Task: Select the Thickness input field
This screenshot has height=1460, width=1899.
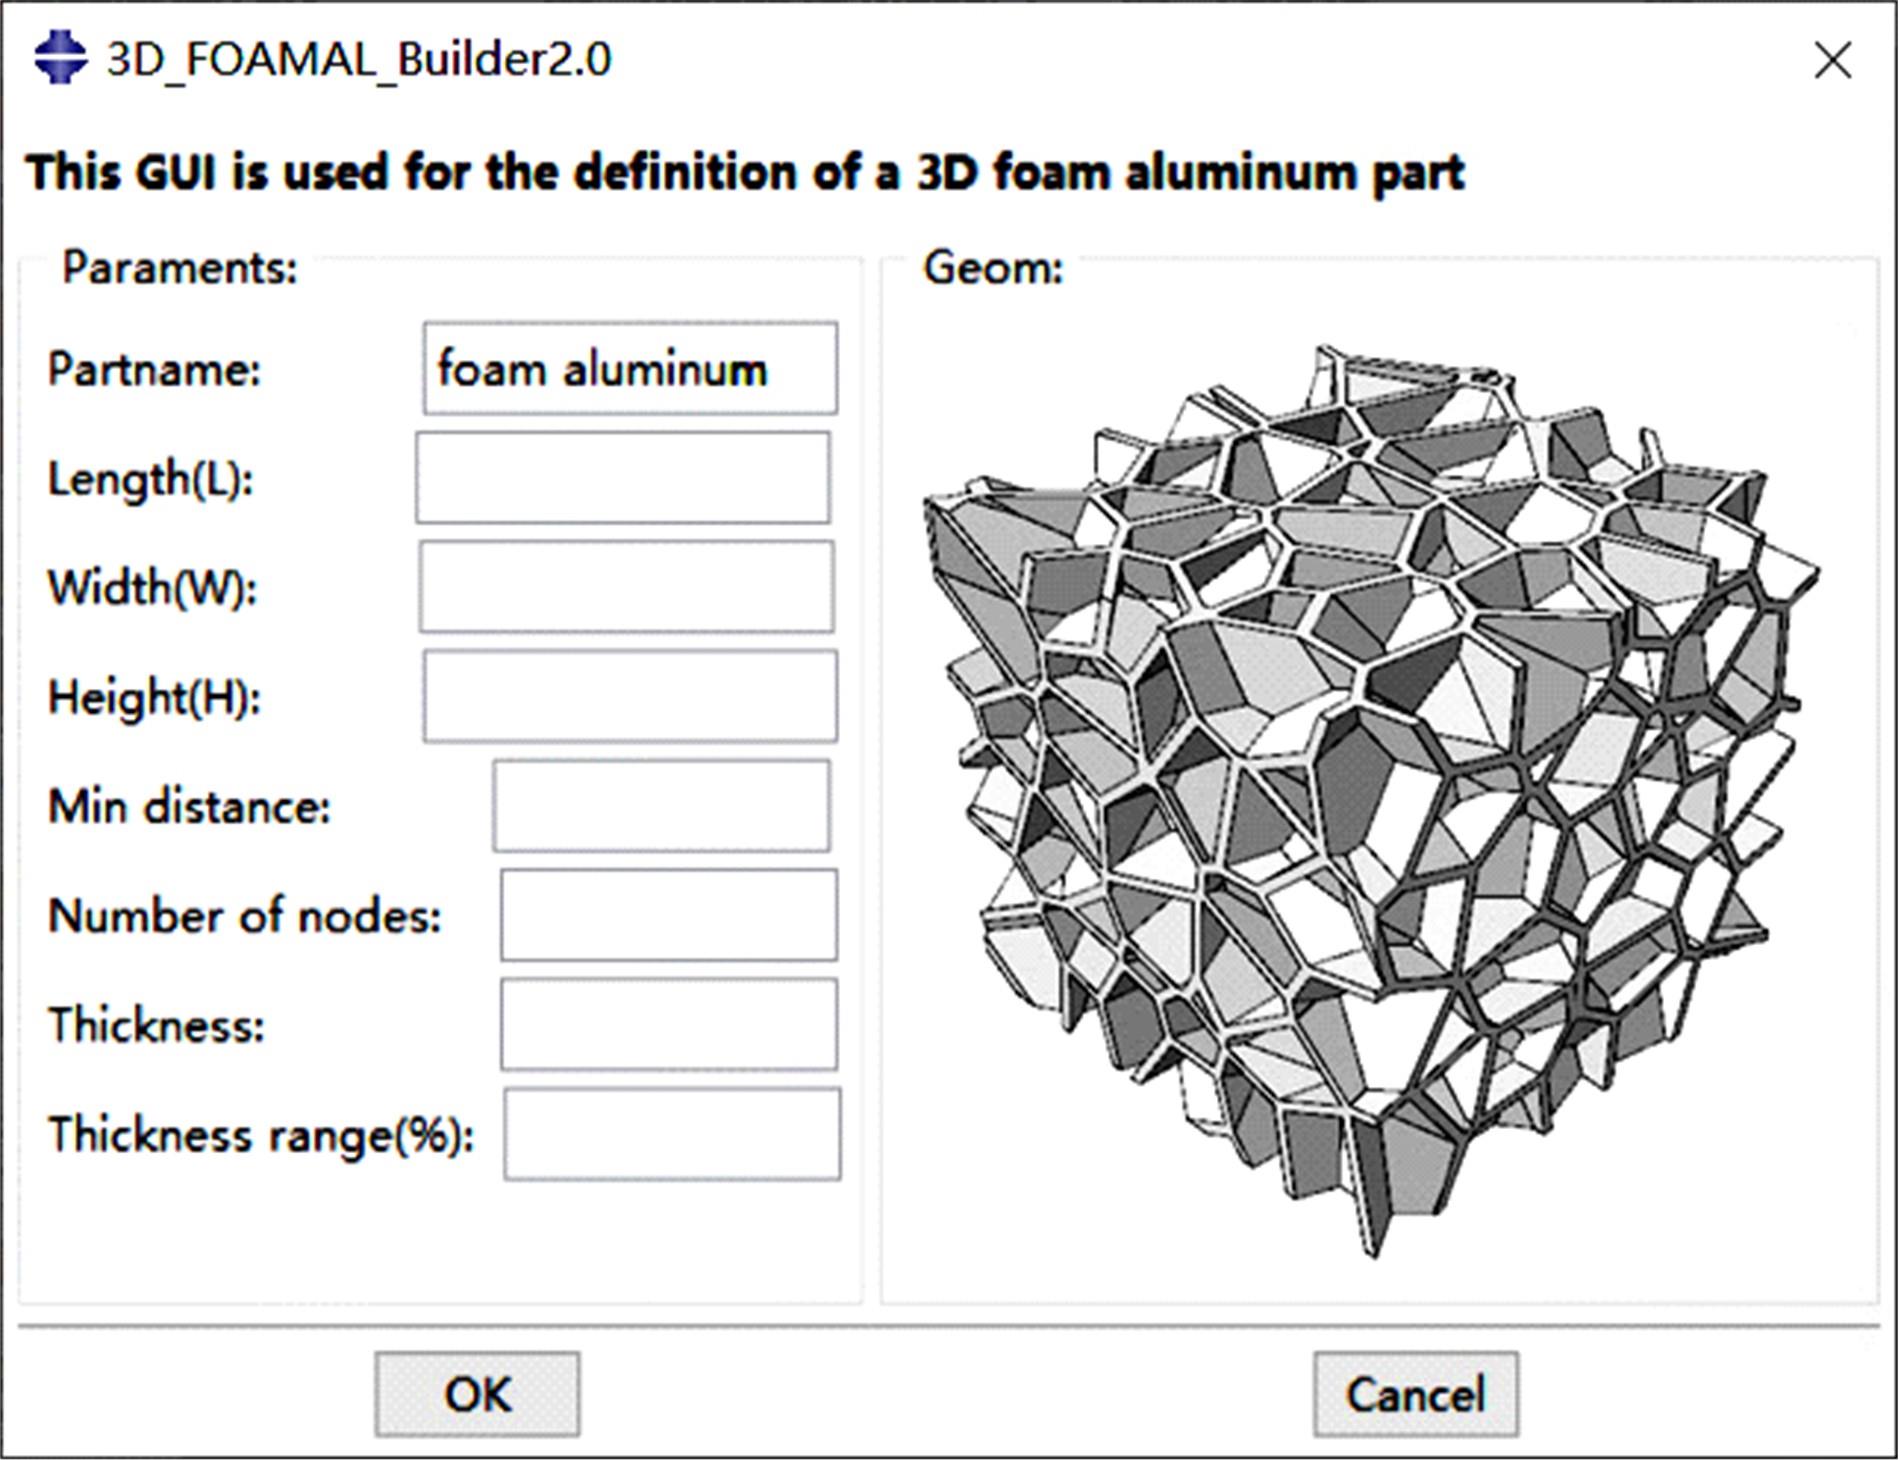Action: pos(669,1025)
